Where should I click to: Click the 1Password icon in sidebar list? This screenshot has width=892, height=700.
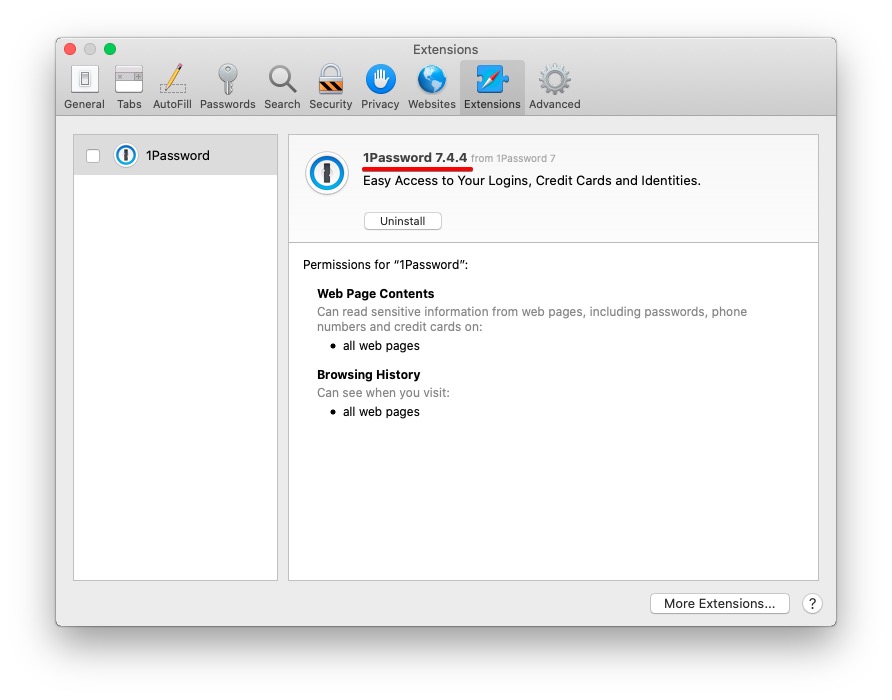coord(126,155)
